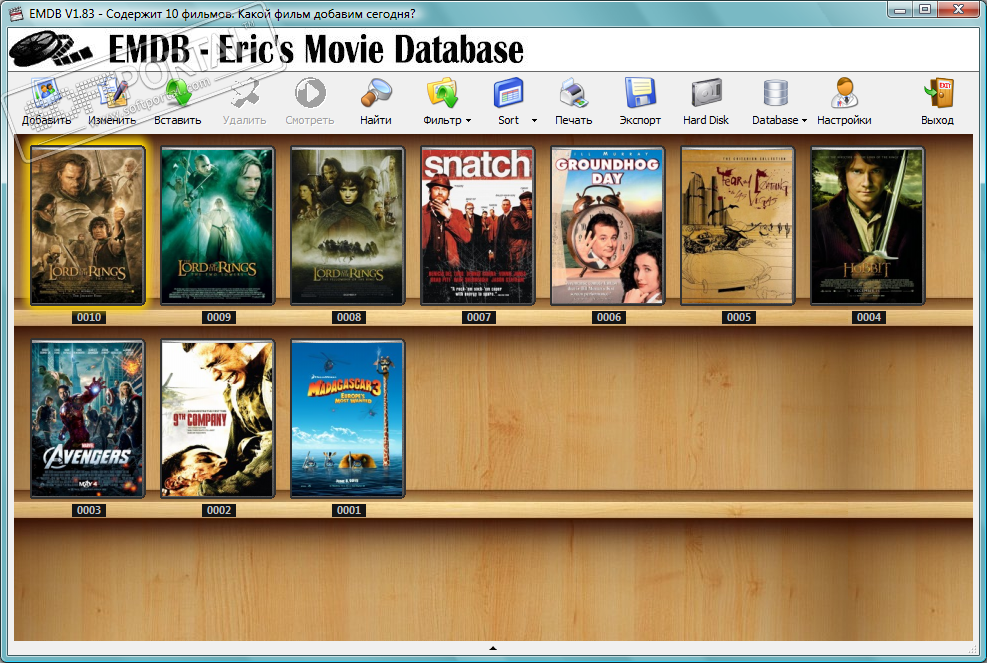Click the number label 0004

[869, 317]
